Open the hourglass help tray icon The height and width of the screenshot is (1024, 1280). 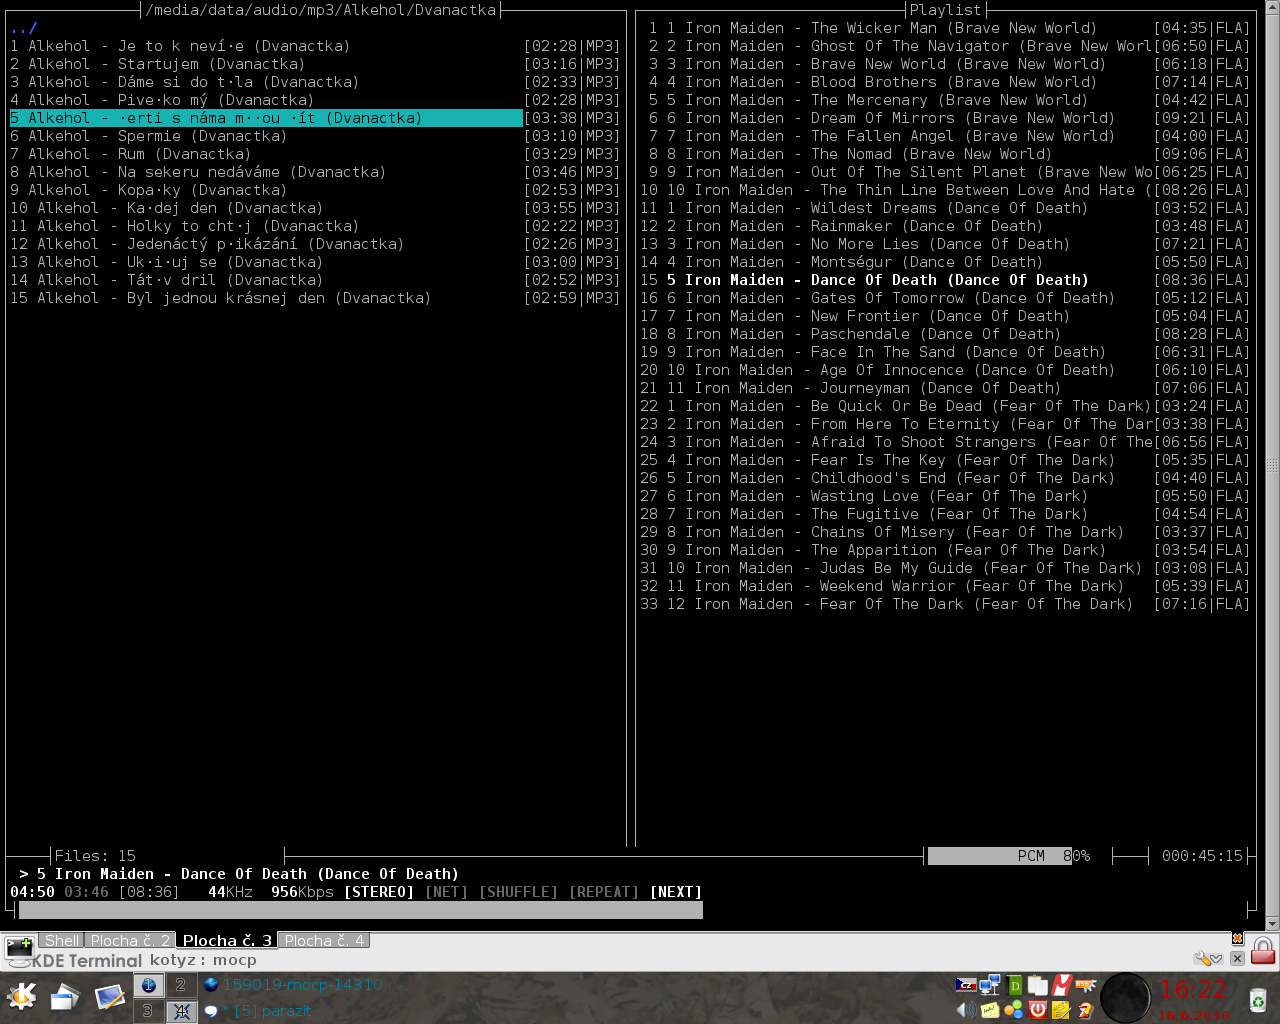point(1085,1010)
